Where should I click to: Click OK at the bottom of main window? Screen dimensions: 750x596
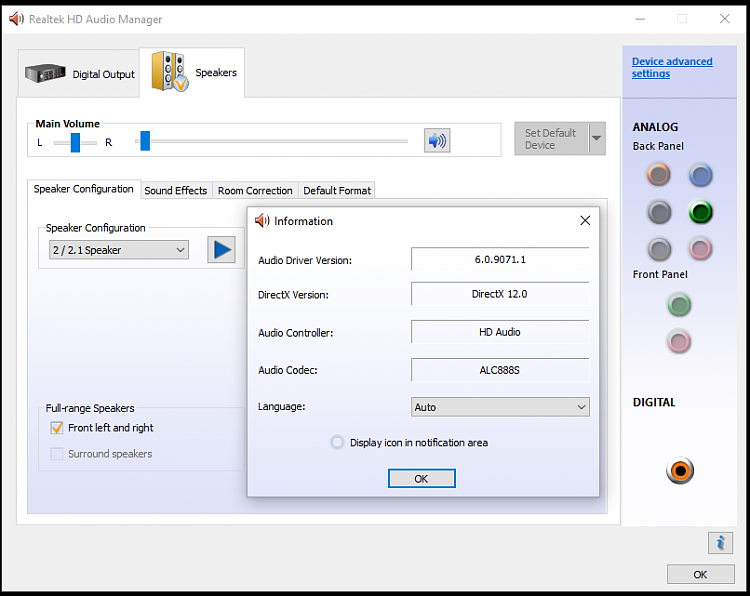(701, 574)
